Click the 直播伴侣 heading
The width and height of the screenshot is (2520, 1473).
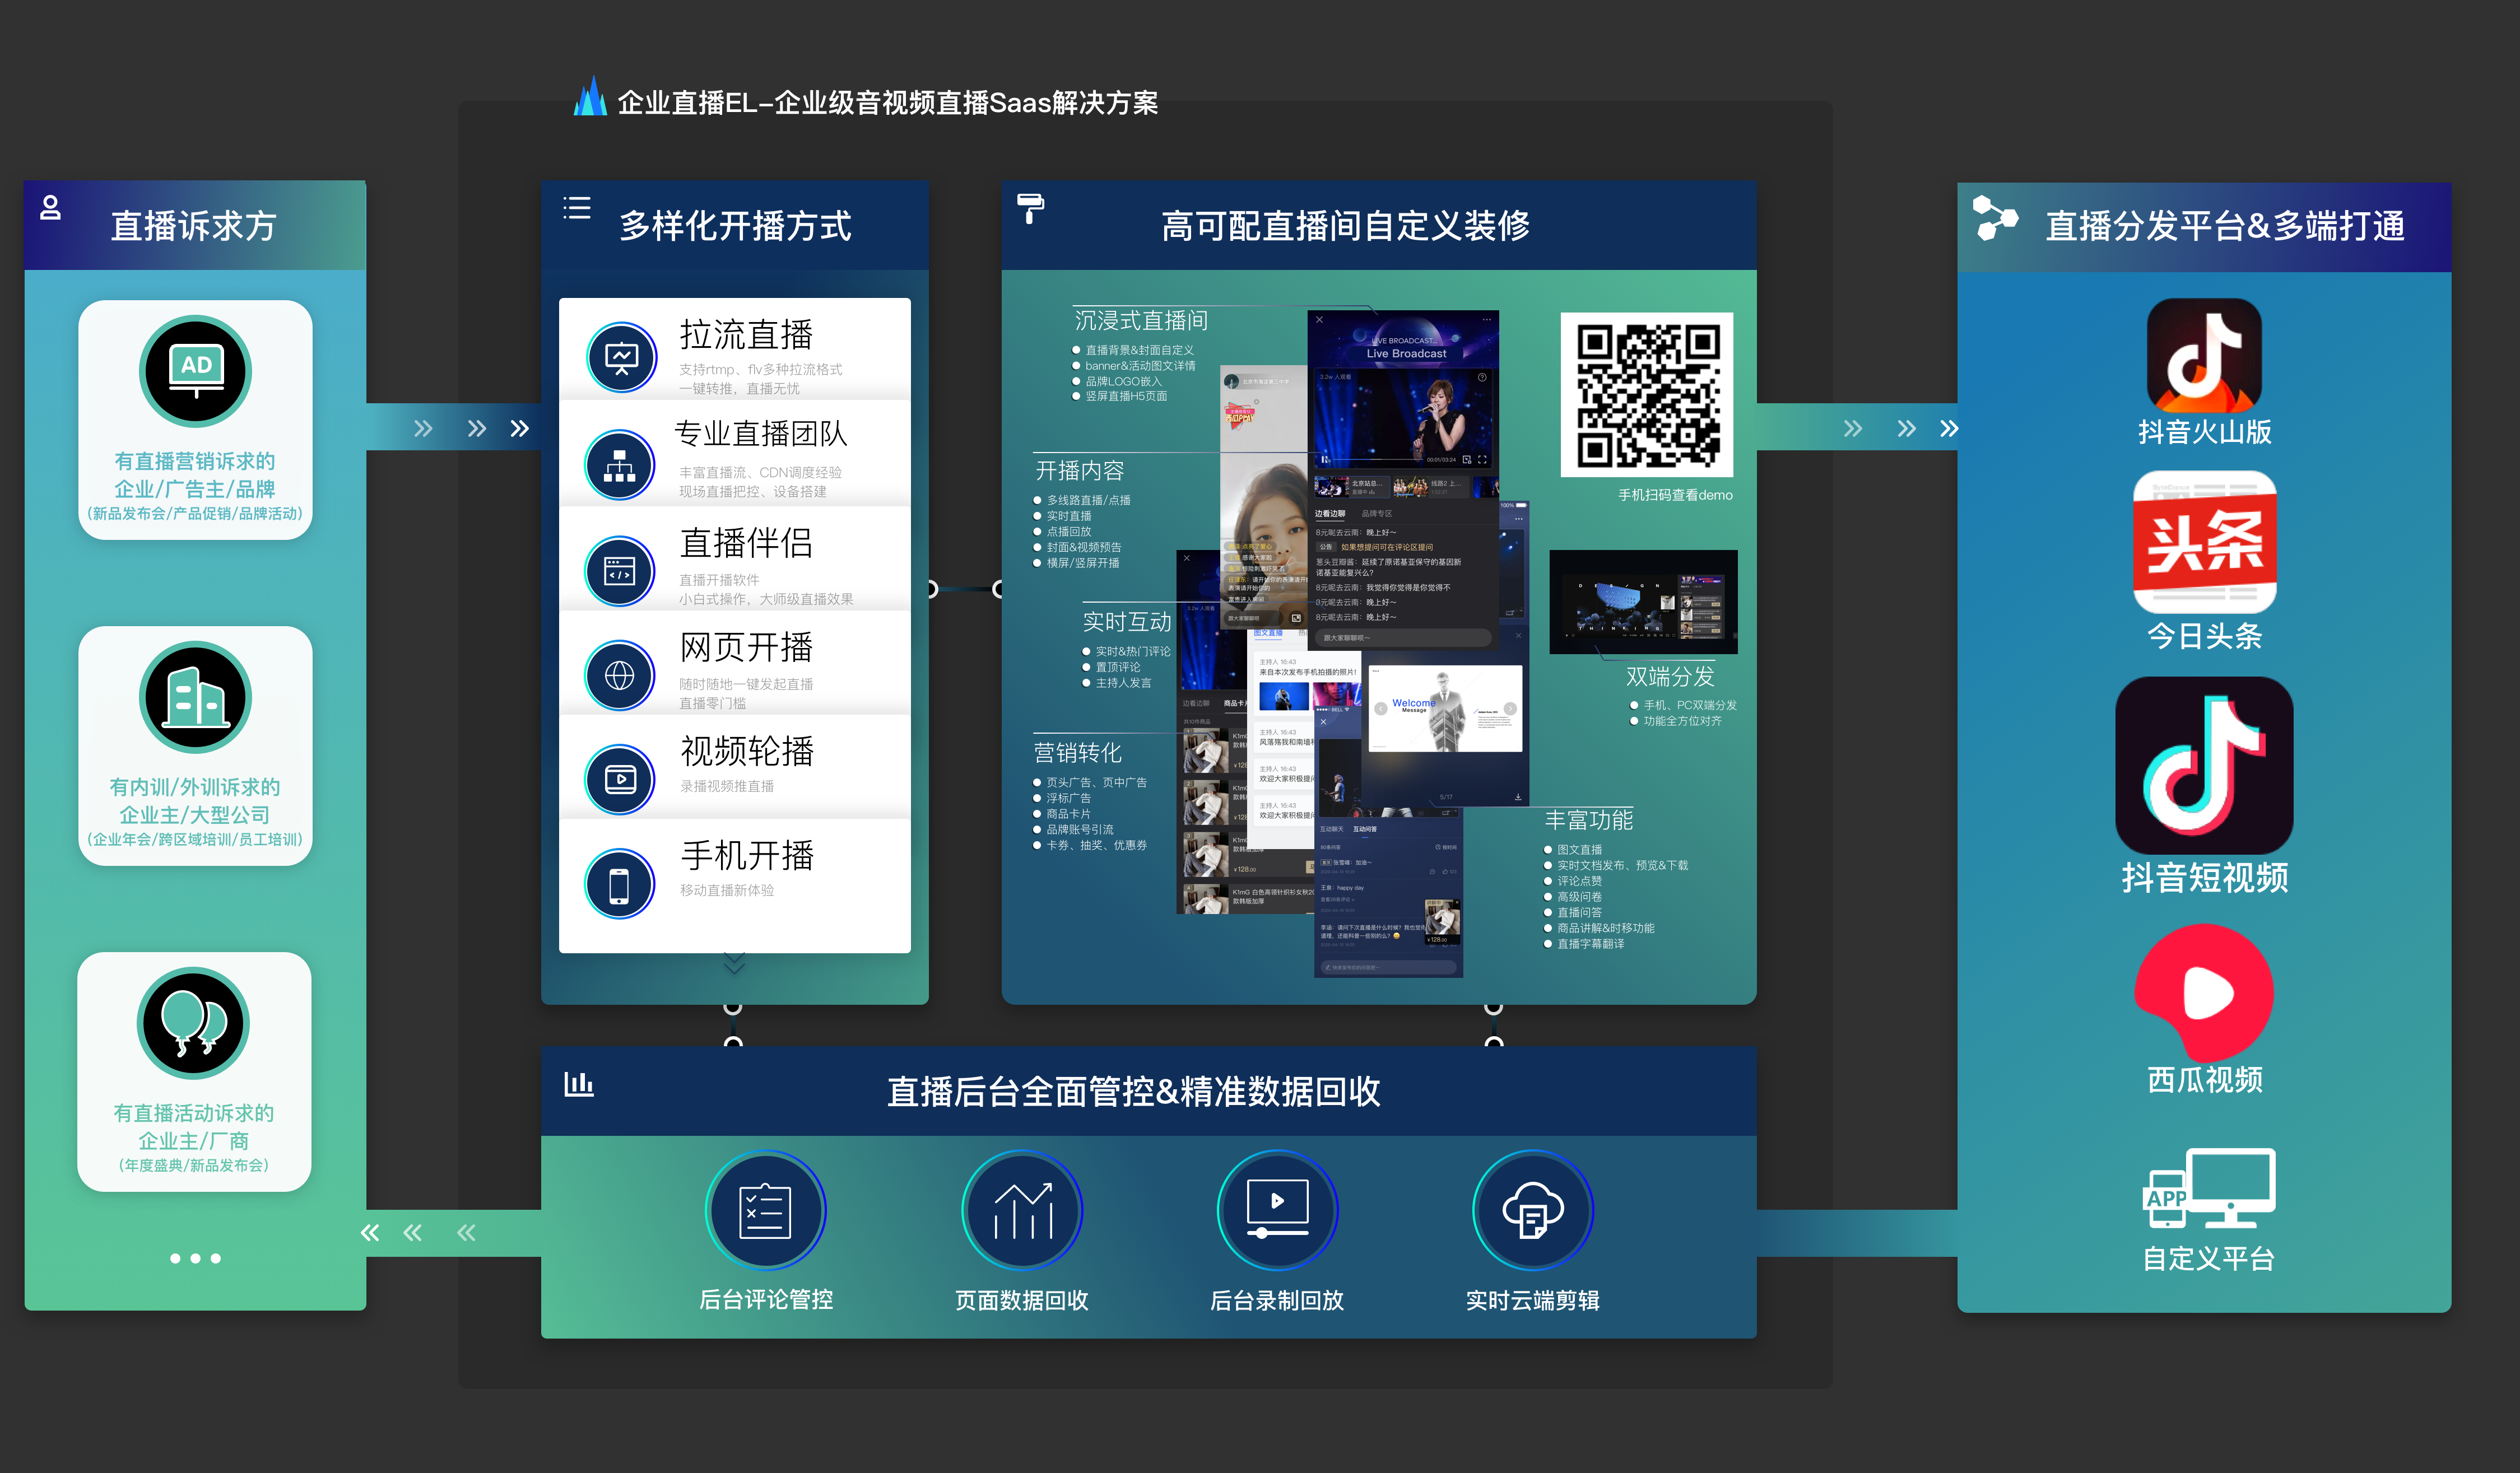(x=746, y=543)
